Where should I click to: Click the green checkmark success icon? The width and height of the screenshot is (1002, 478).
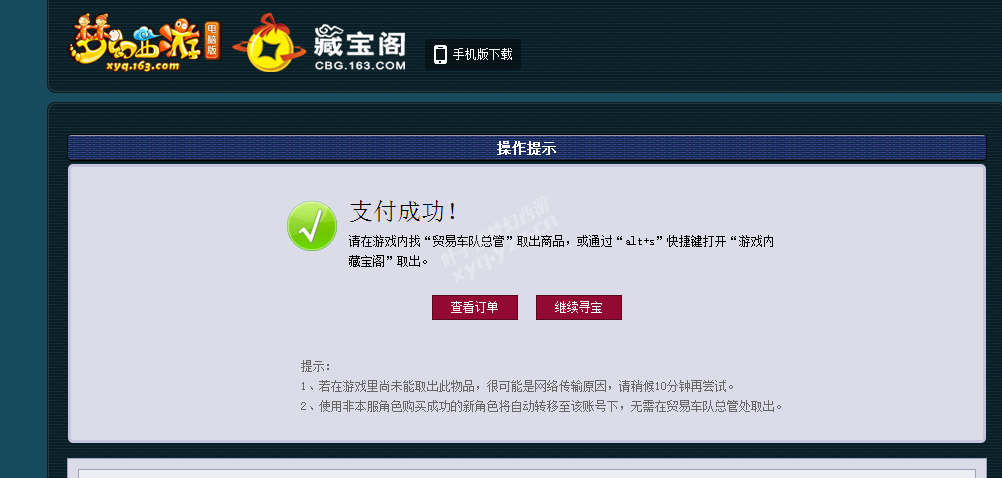pyautogui.click(x=312, y=226)
